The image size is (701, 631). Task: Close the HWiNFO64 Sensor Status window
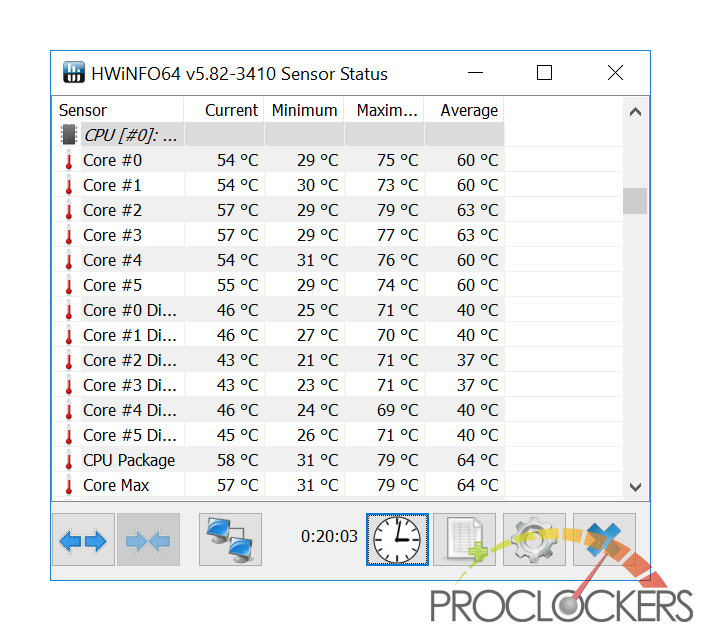[x=615, y=72]
